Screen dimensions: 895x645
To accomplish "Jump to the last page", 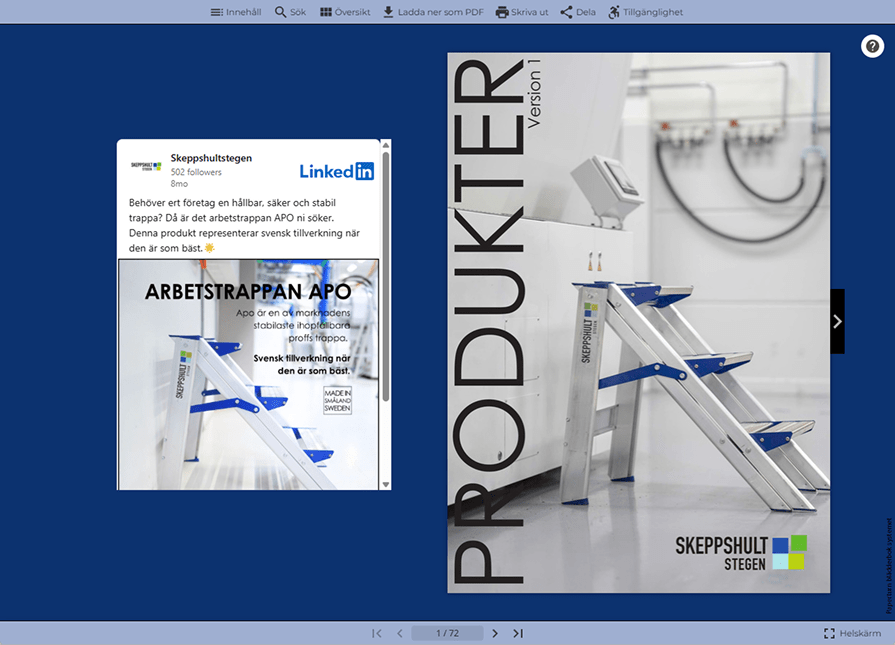I will pos(518,633).
